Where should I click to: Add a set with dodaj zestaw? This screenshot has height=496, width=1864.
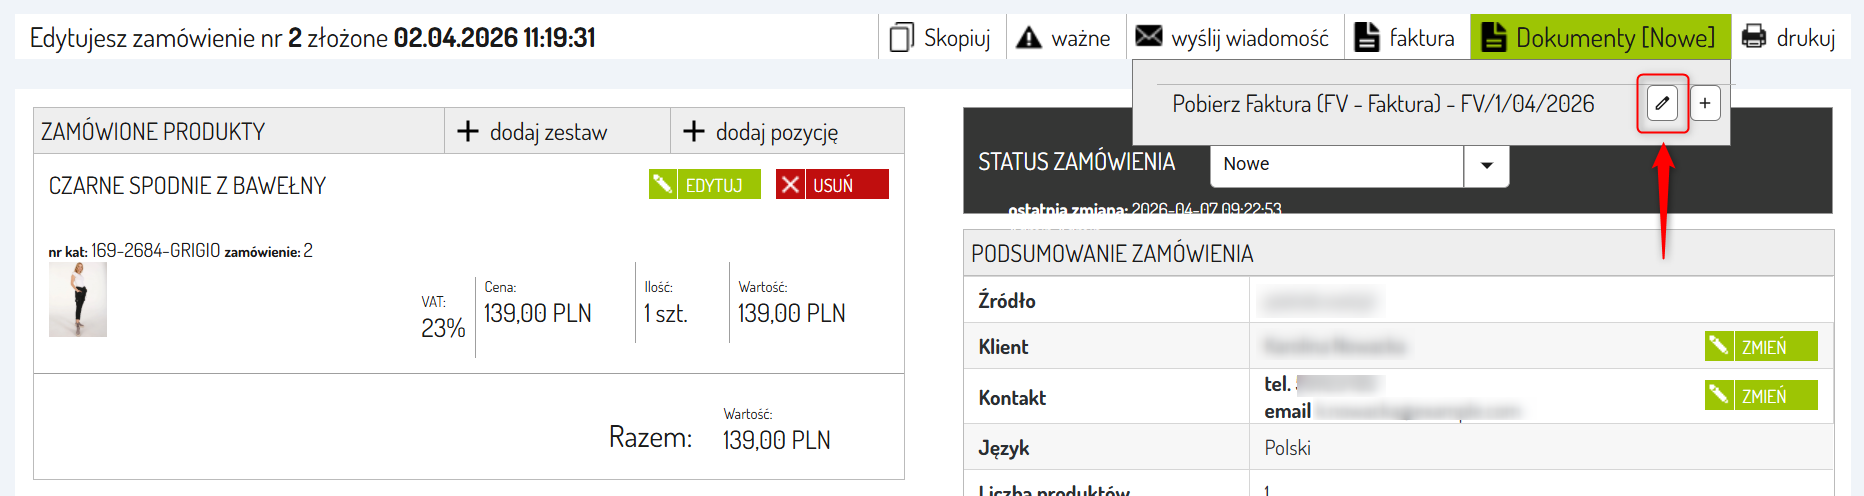click(x=533, y=132)
